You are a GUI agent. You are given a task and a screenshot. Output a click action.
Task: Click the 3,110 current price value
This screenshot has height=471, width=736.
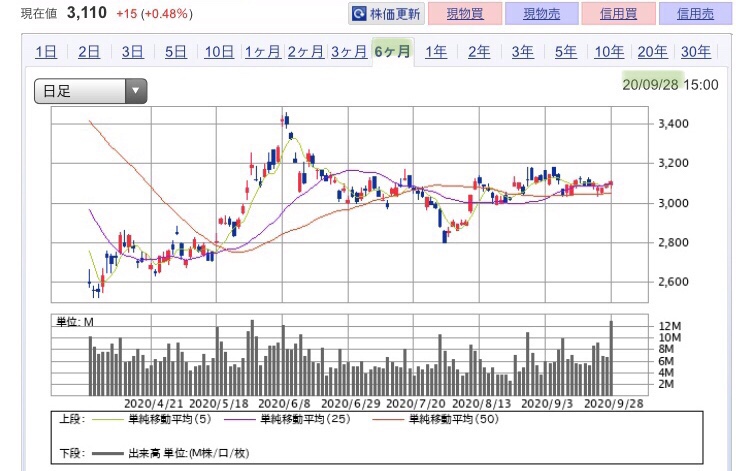point(87,13)
